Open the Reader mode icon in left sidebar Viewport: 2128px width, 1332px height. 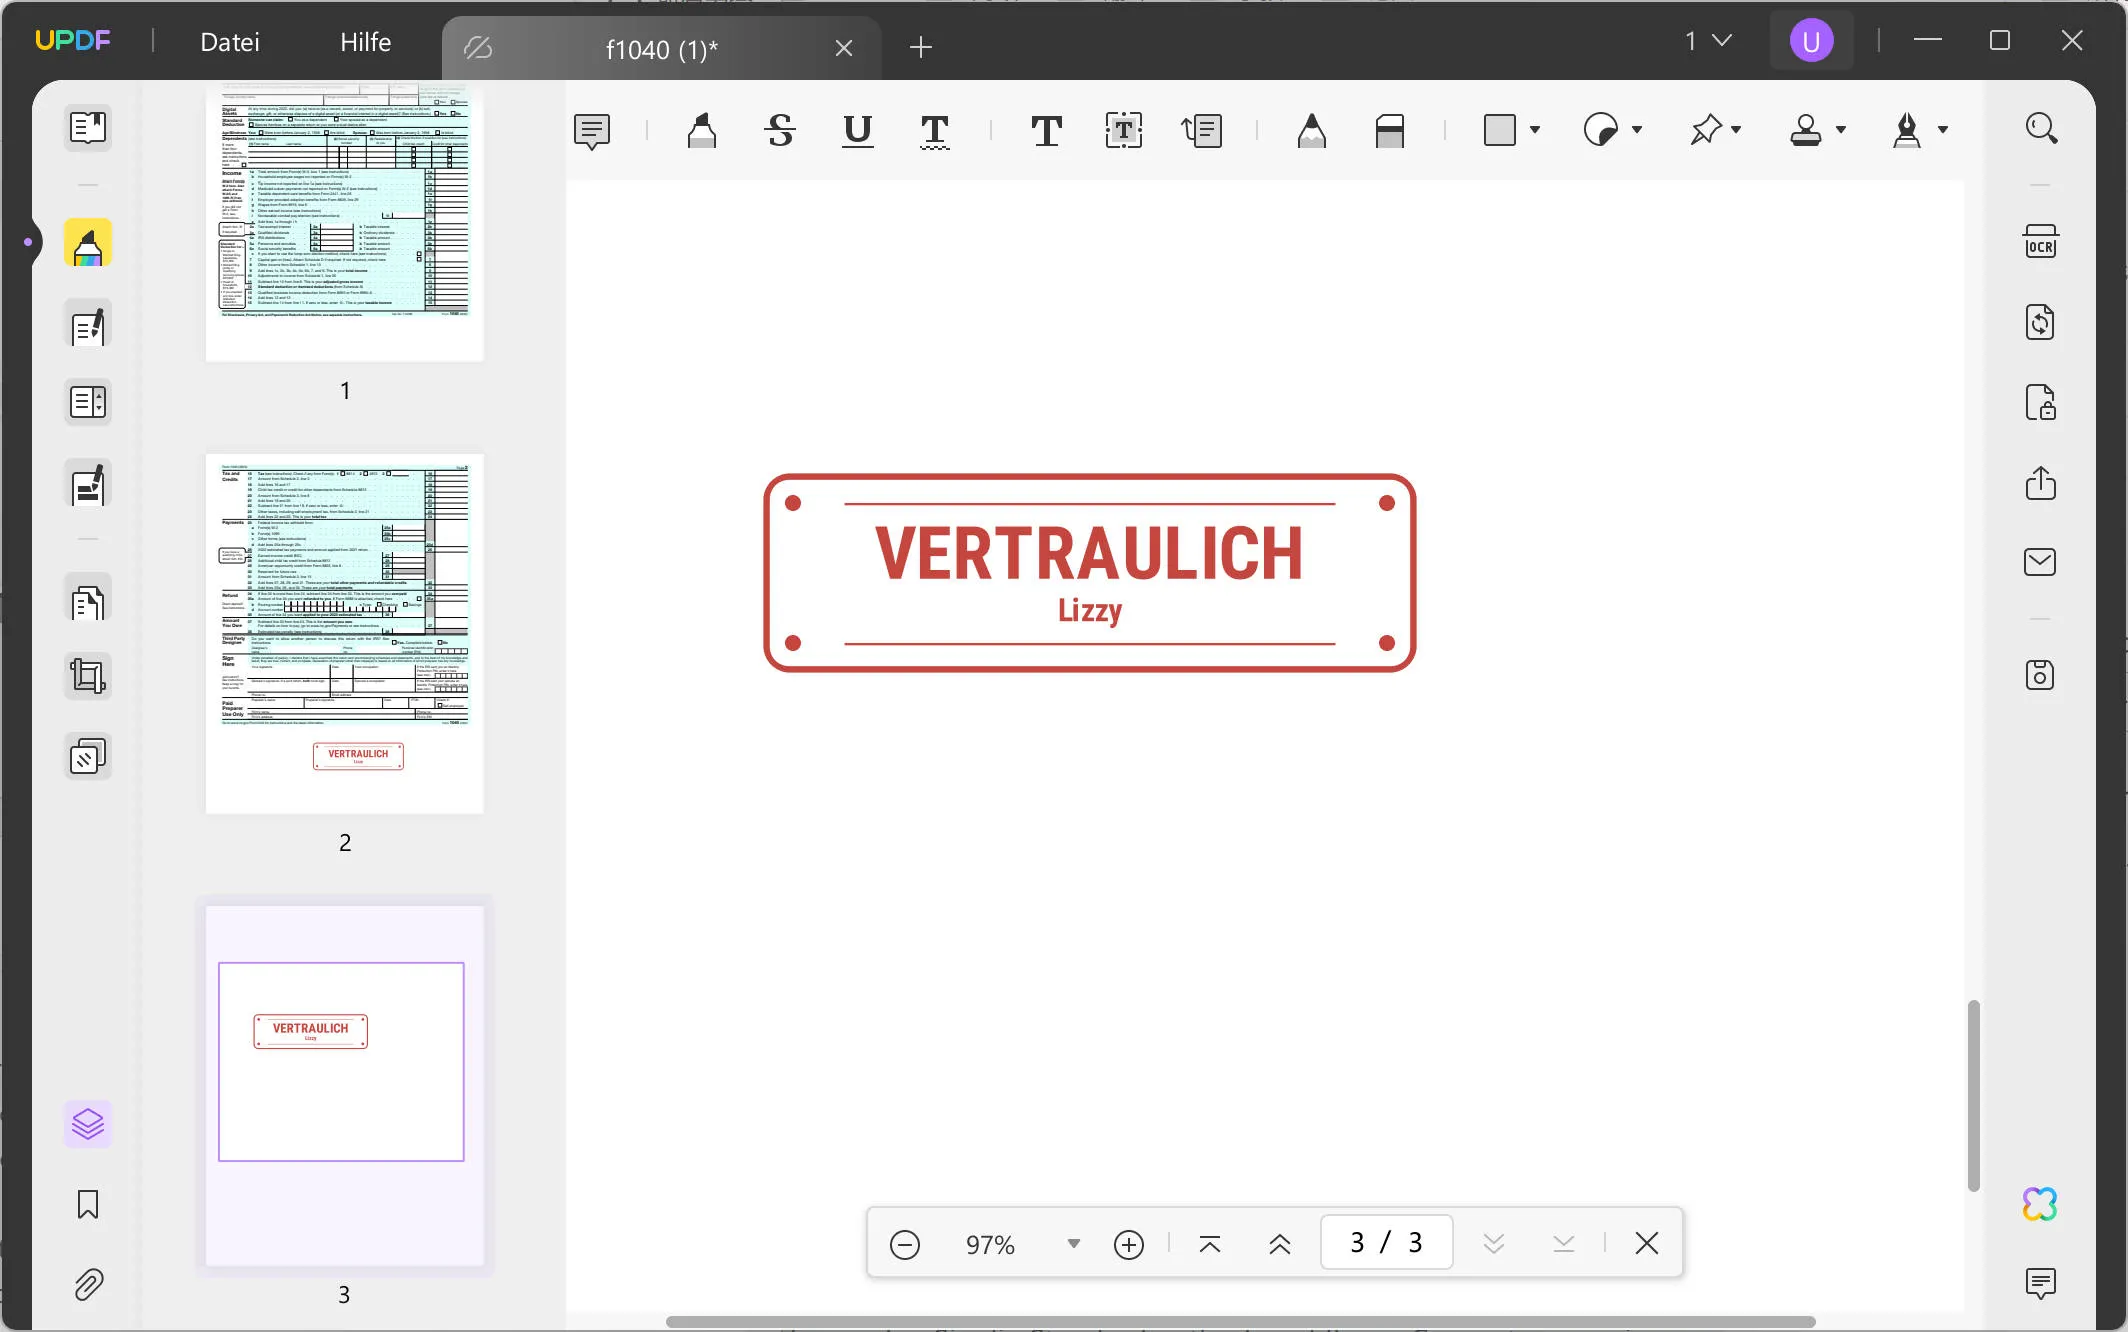click(88, 128)
